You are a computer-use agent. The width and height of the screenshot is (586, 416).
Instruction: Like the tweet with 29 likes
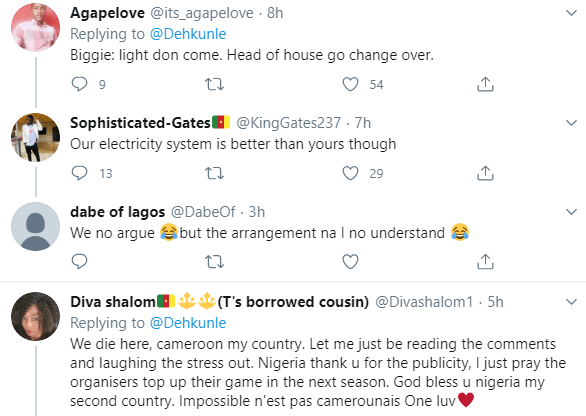click(x=350, y=173)
